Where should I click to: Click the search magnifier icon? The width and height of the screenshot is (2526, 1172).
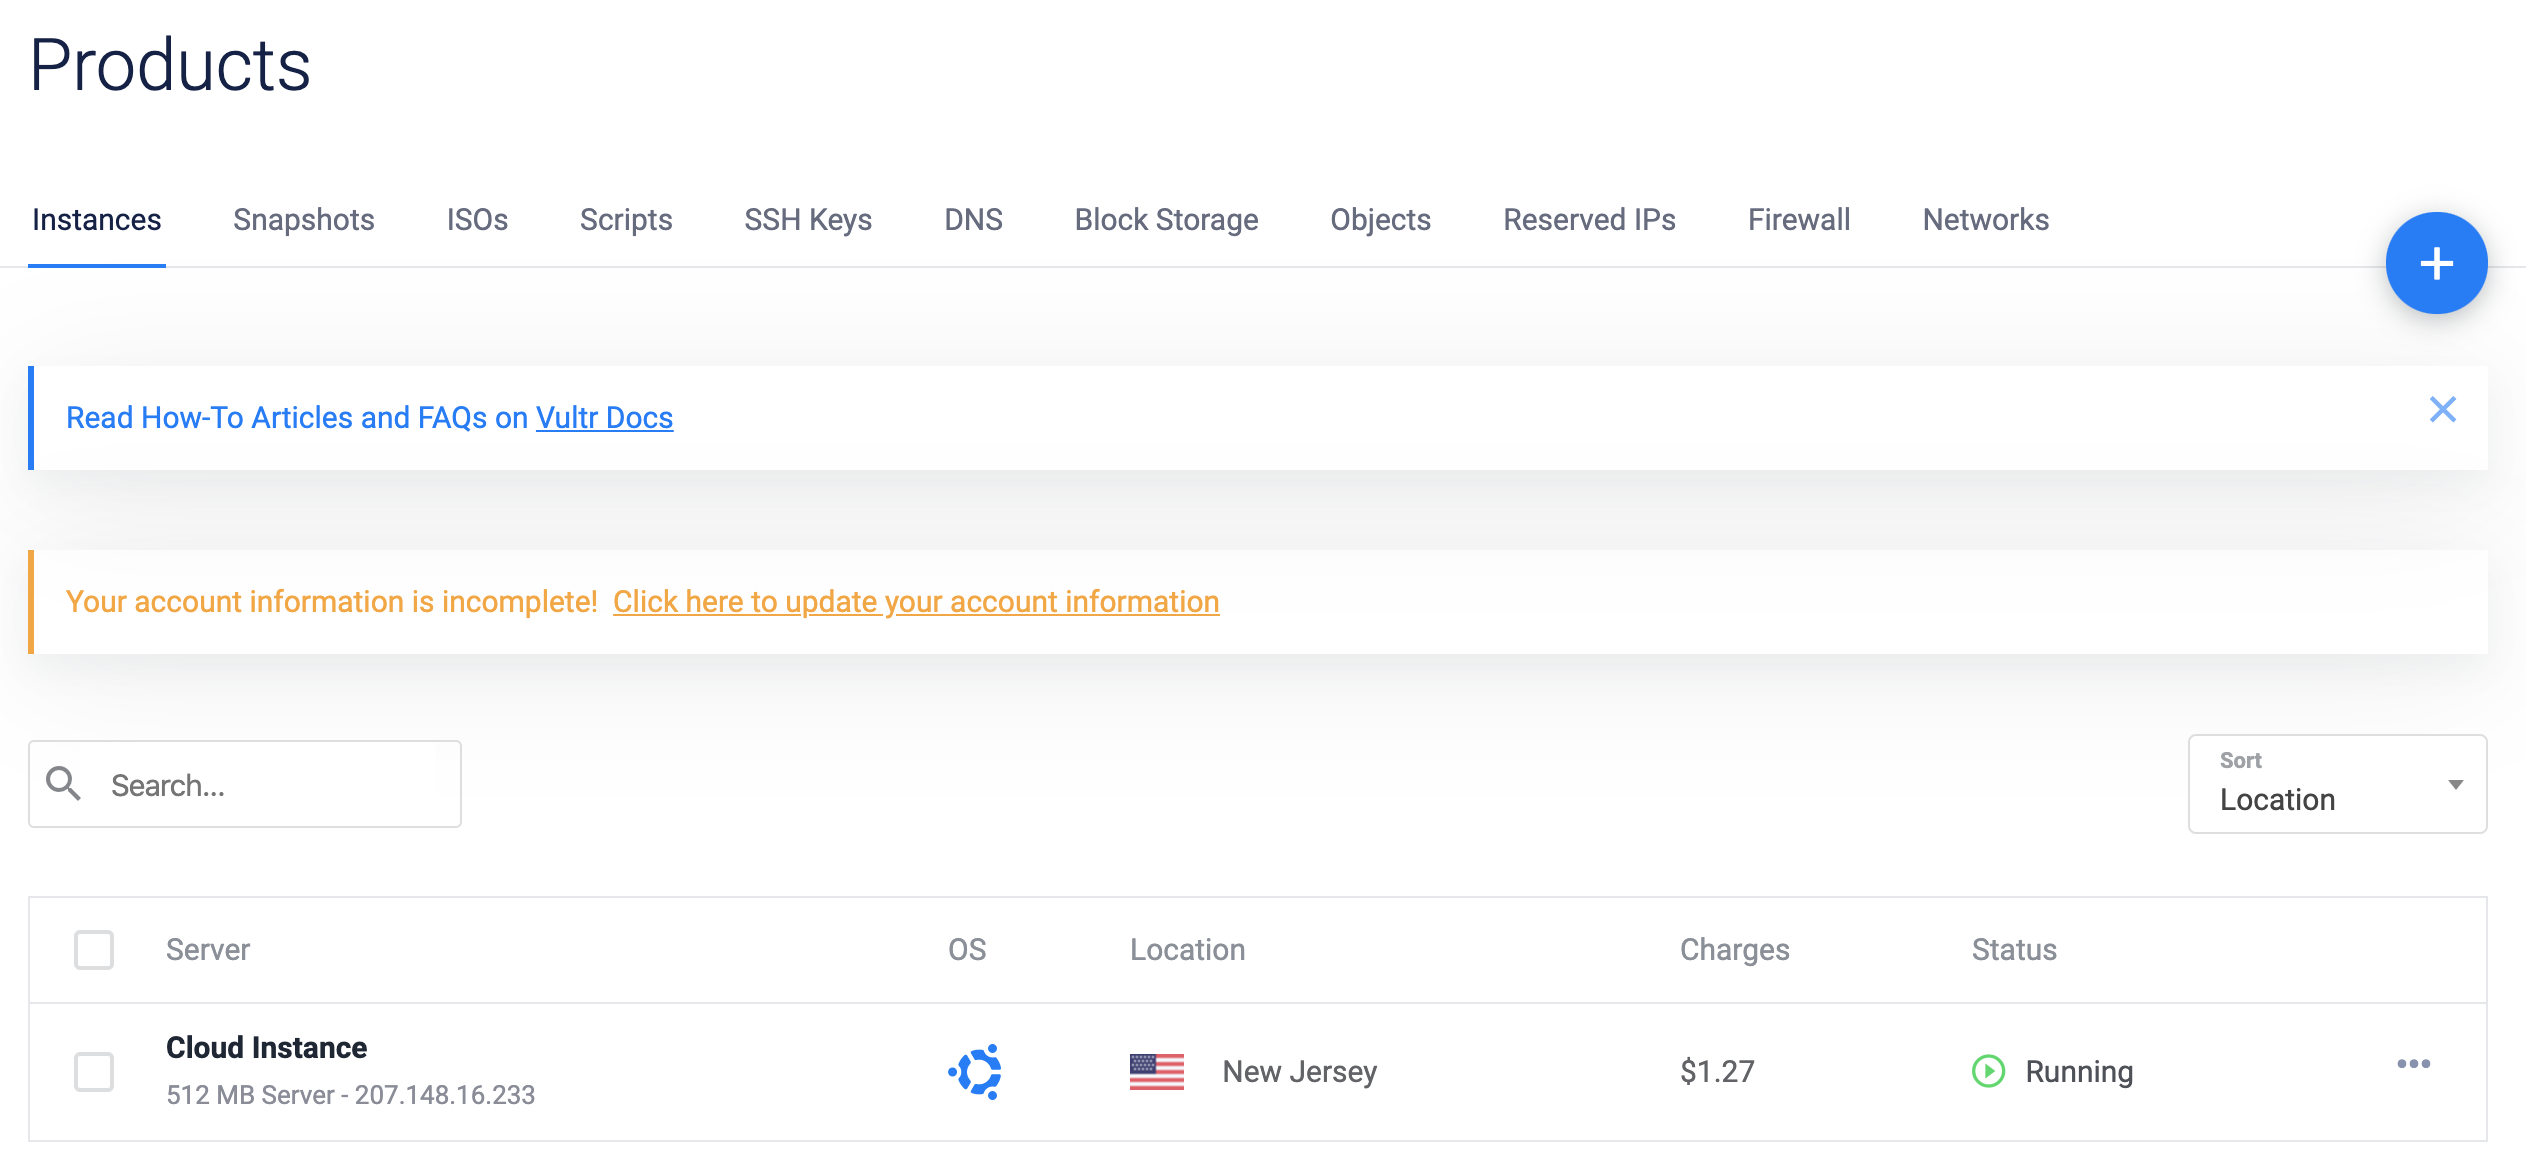click(x=64, y=784)
